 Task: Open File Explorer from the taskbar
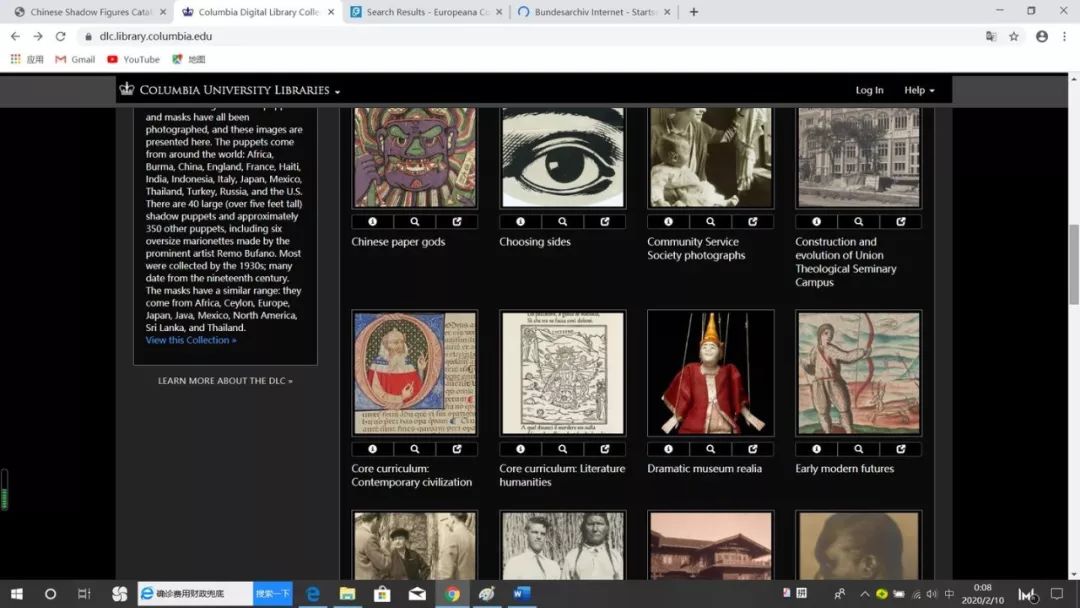tap(347, 594)
